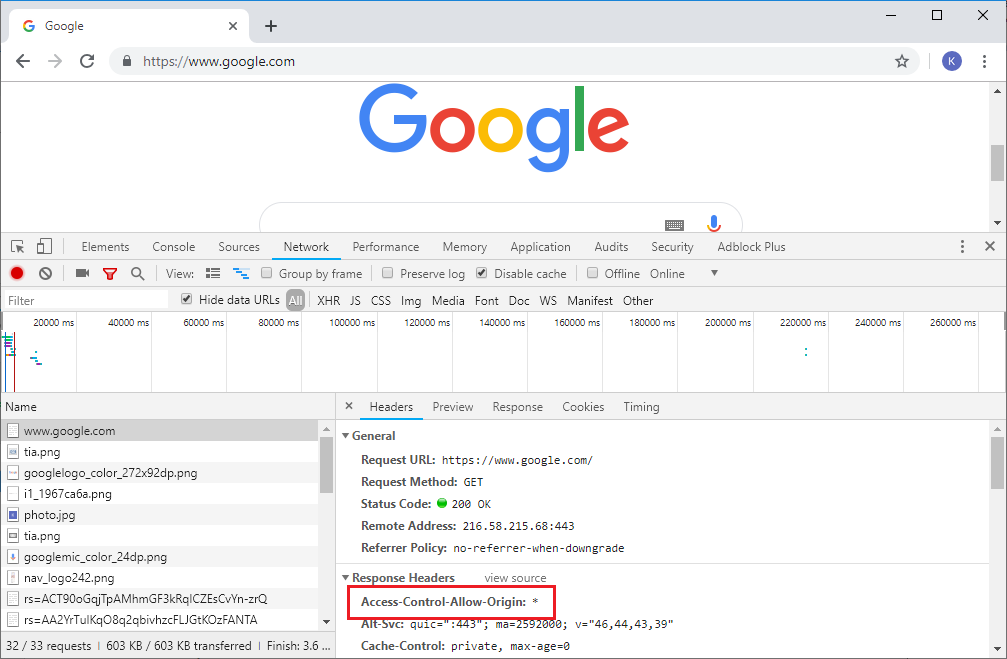Open the Sources tab
The height and width of the screenshot is (659, 1007).
tap(239, 247)
